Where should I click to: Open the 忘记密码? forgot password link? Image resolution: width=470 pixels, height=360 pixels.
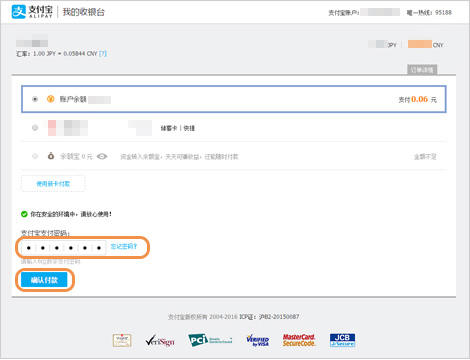click(x=124, y=246)
